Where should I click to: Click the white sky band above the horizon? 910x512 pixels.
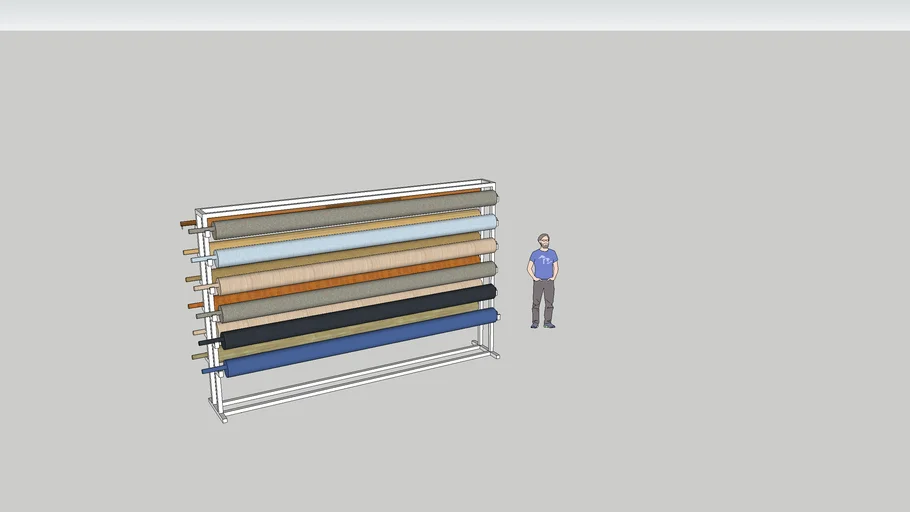(x=455, y=15)
